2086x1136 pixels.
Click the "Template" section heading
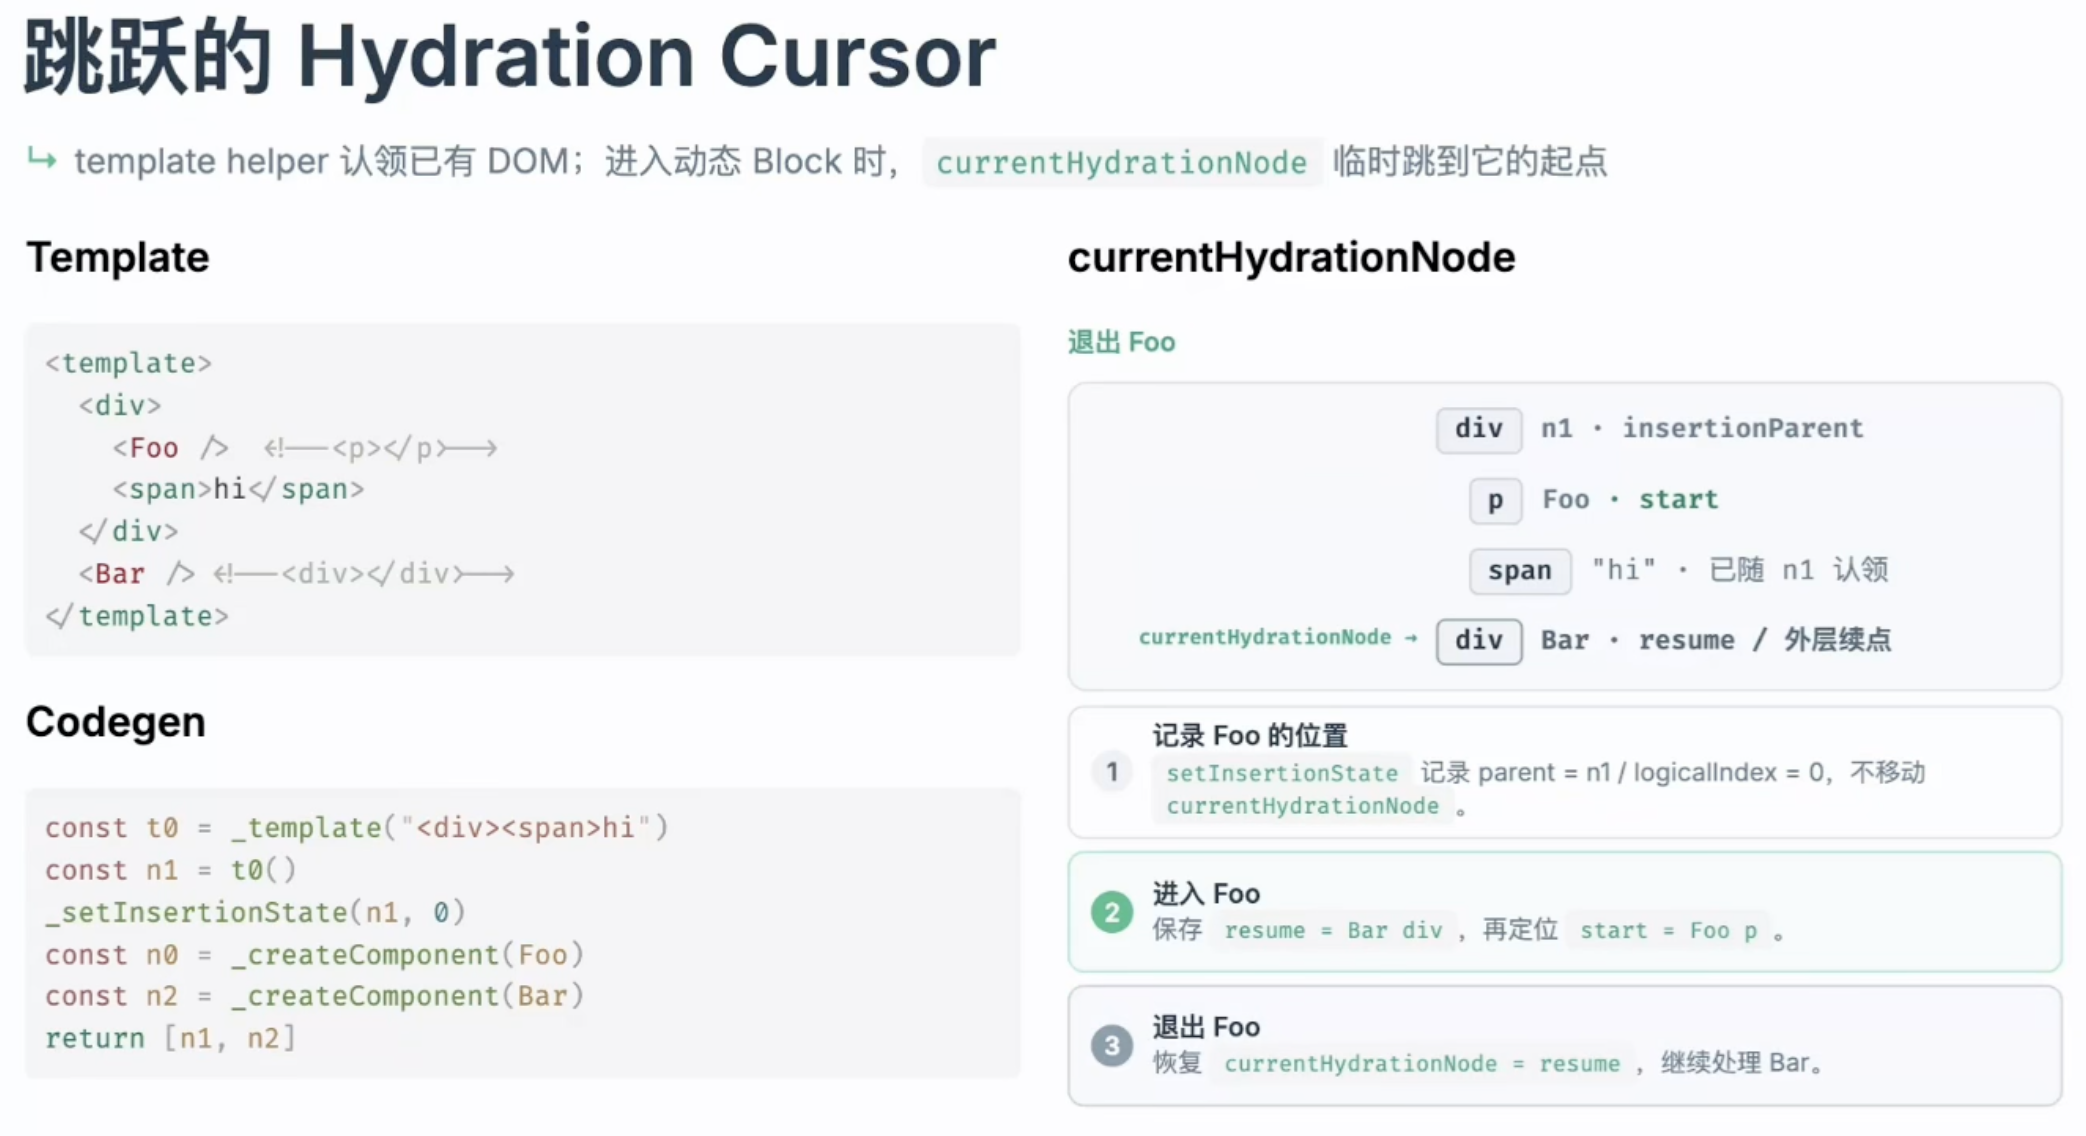118,258
